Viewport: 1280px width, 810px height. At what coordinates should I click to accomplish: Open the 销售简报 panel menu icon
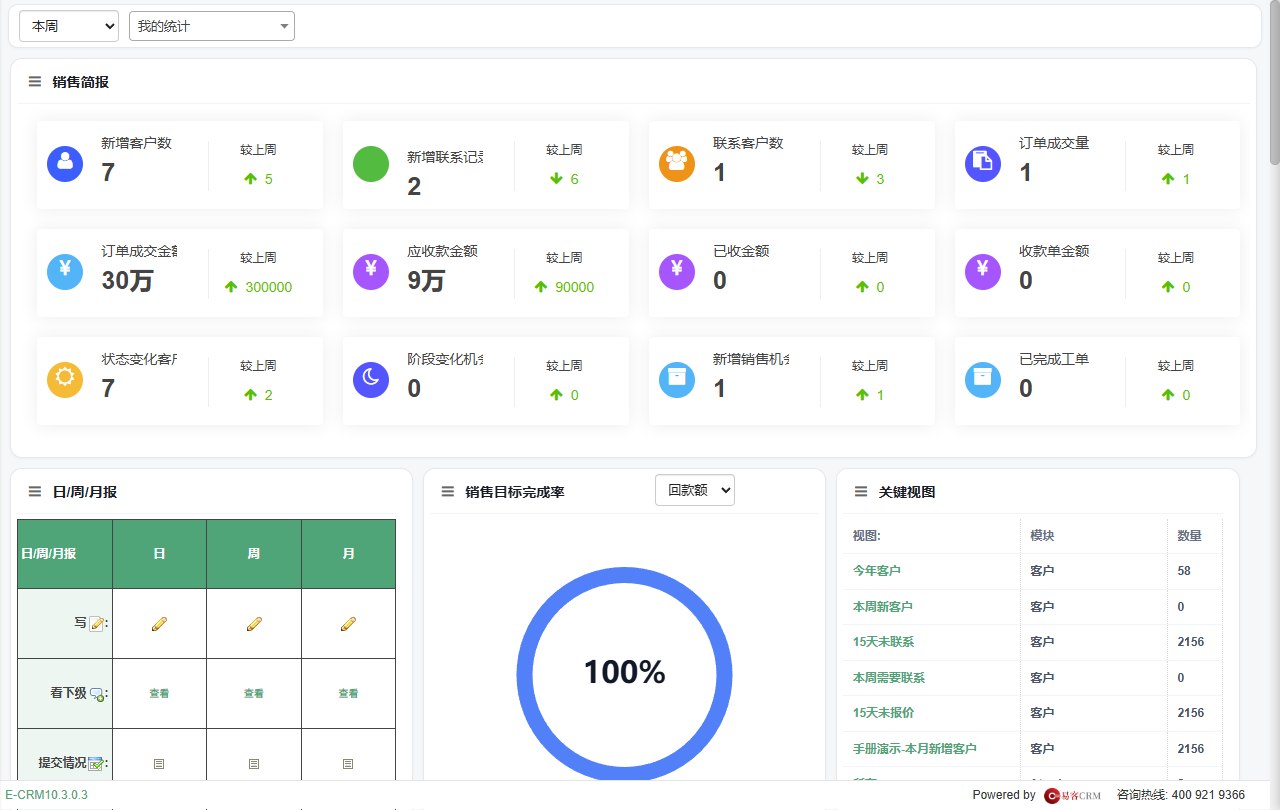[35, 82]
